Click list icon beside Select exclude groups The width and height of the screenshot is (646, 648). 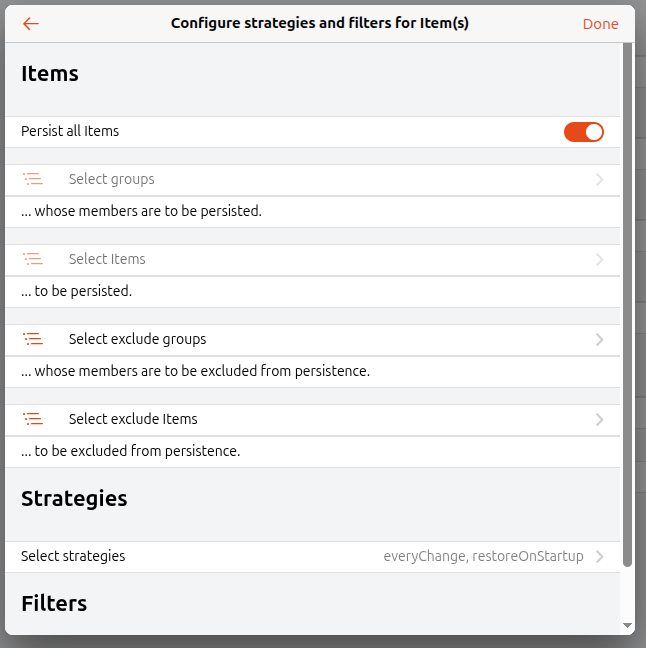33,340
